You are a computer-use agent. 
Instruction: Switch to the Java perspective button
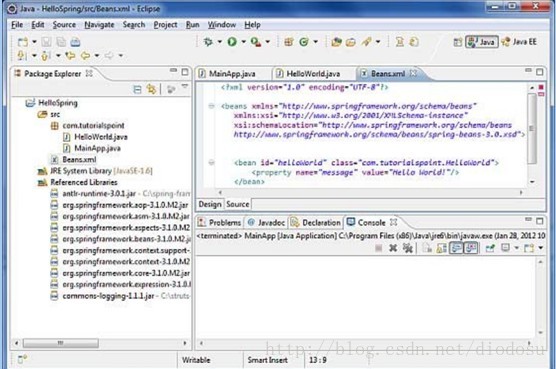(x=482, y=42)
